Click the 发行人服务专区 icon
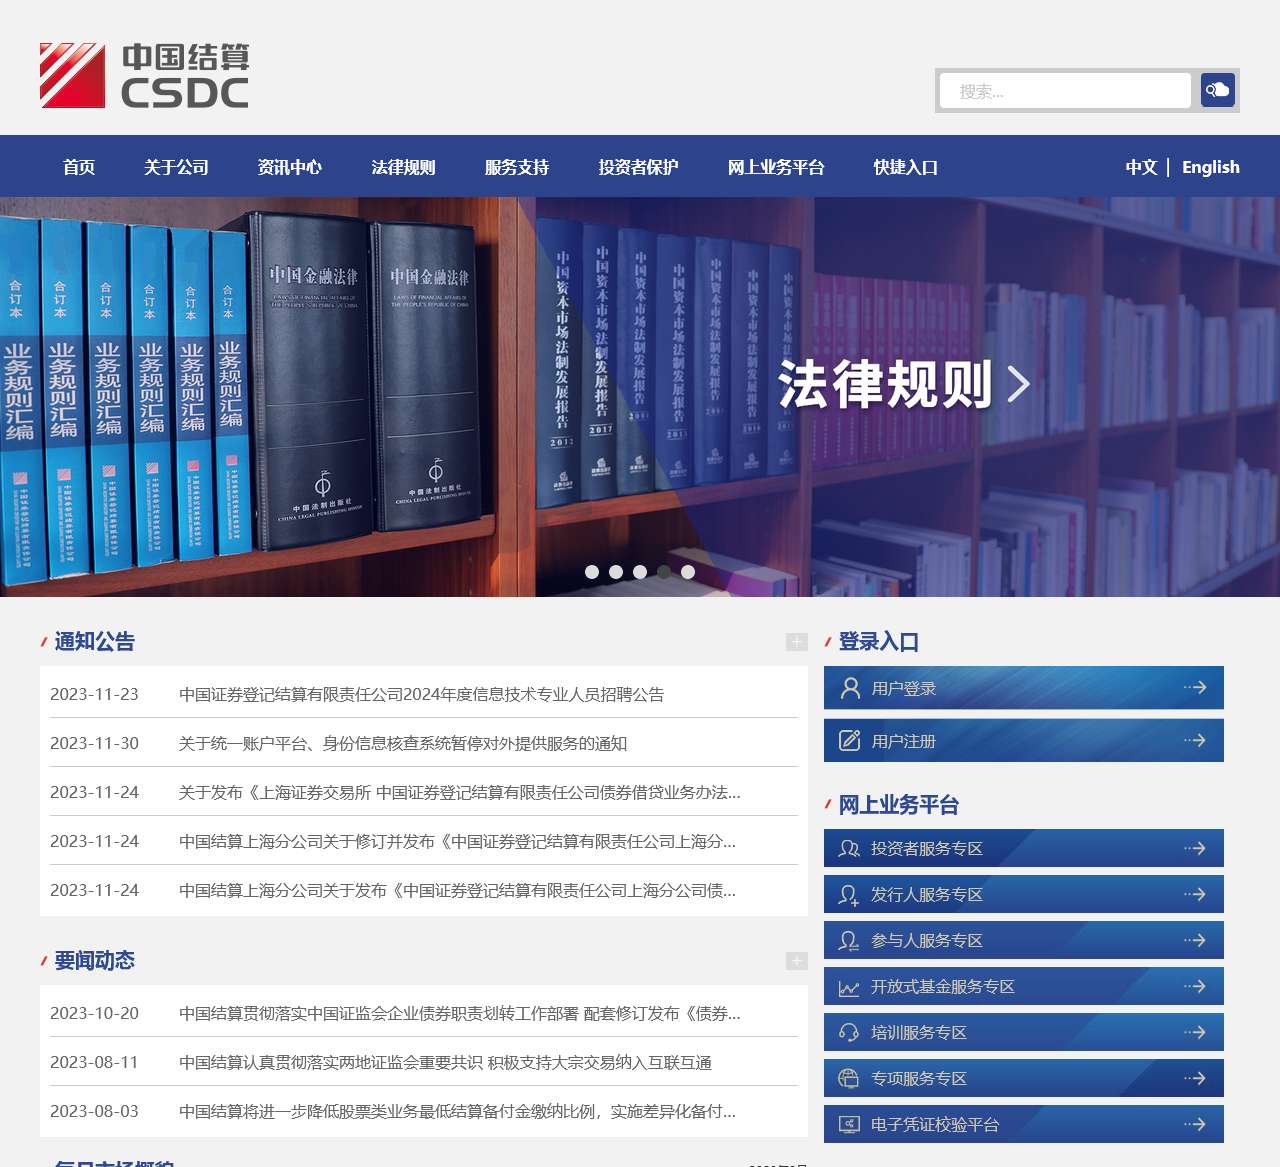1280x1167 pixels. tap(848, 893)
